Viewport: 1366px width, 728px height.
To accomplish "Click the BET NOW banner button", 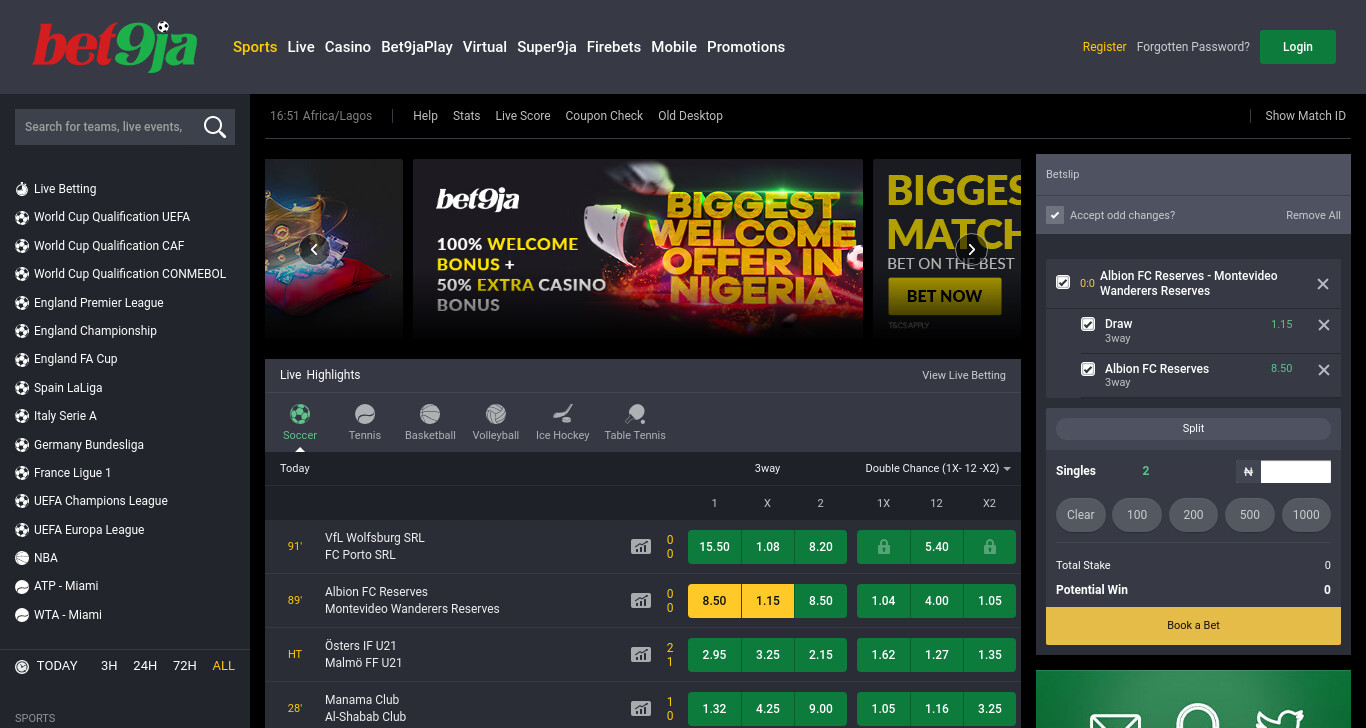I will (944, 296).
